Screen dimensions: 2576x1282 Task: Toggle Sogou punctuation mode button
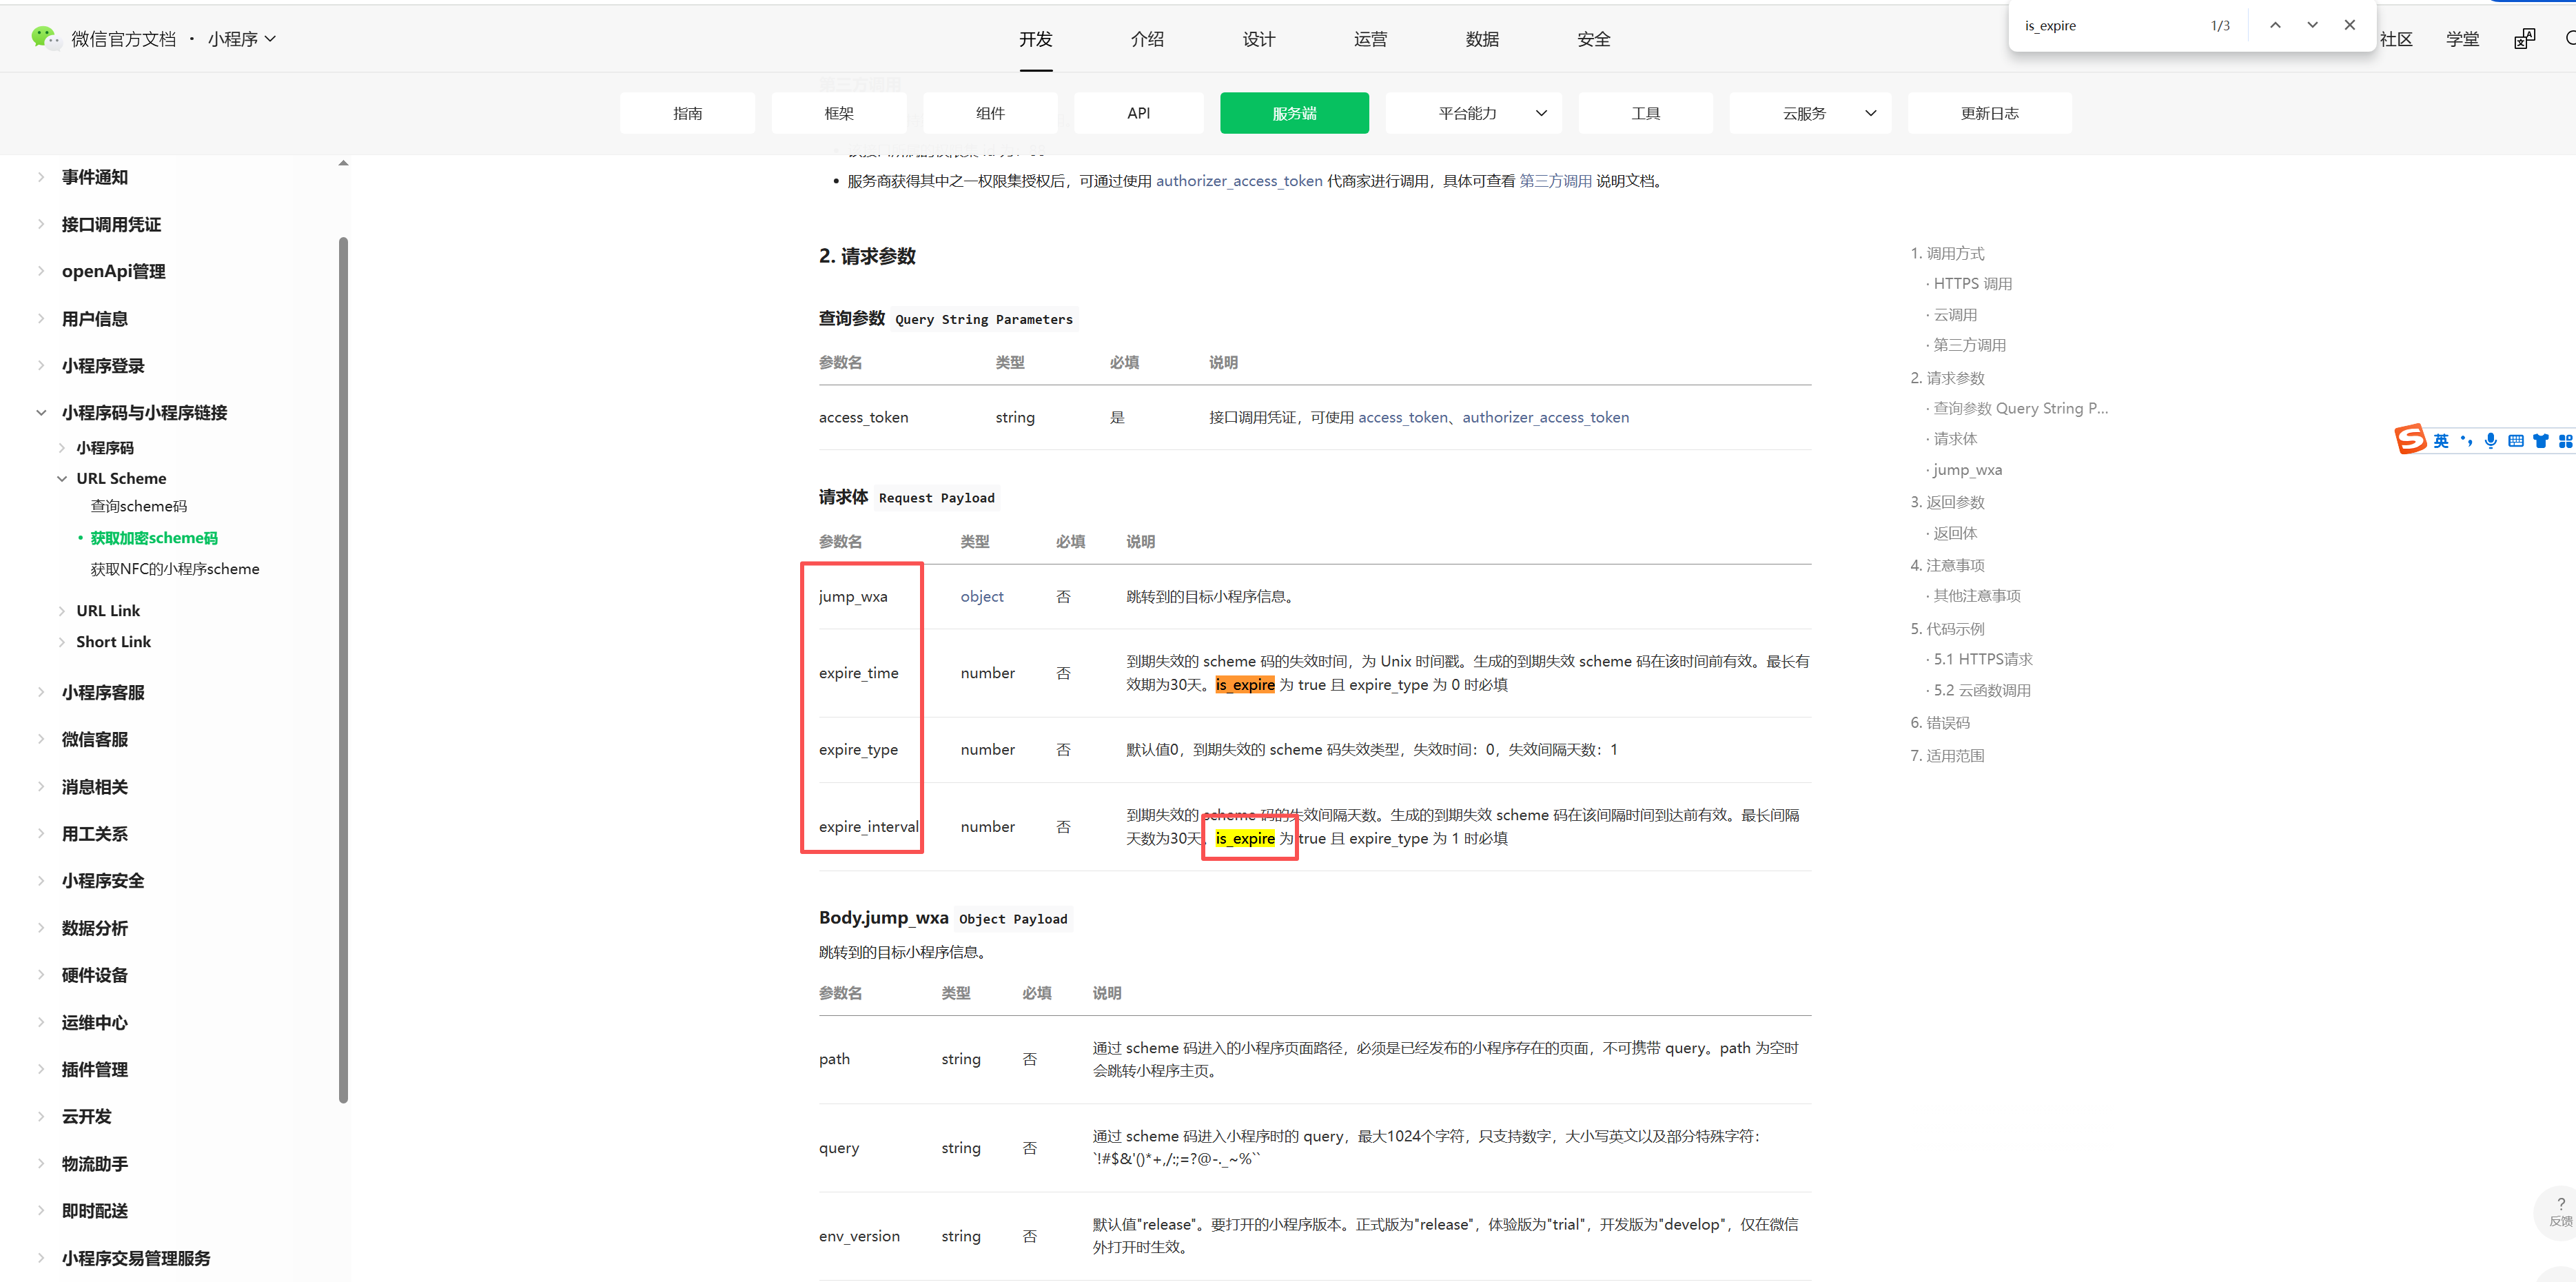[2466, 441]
